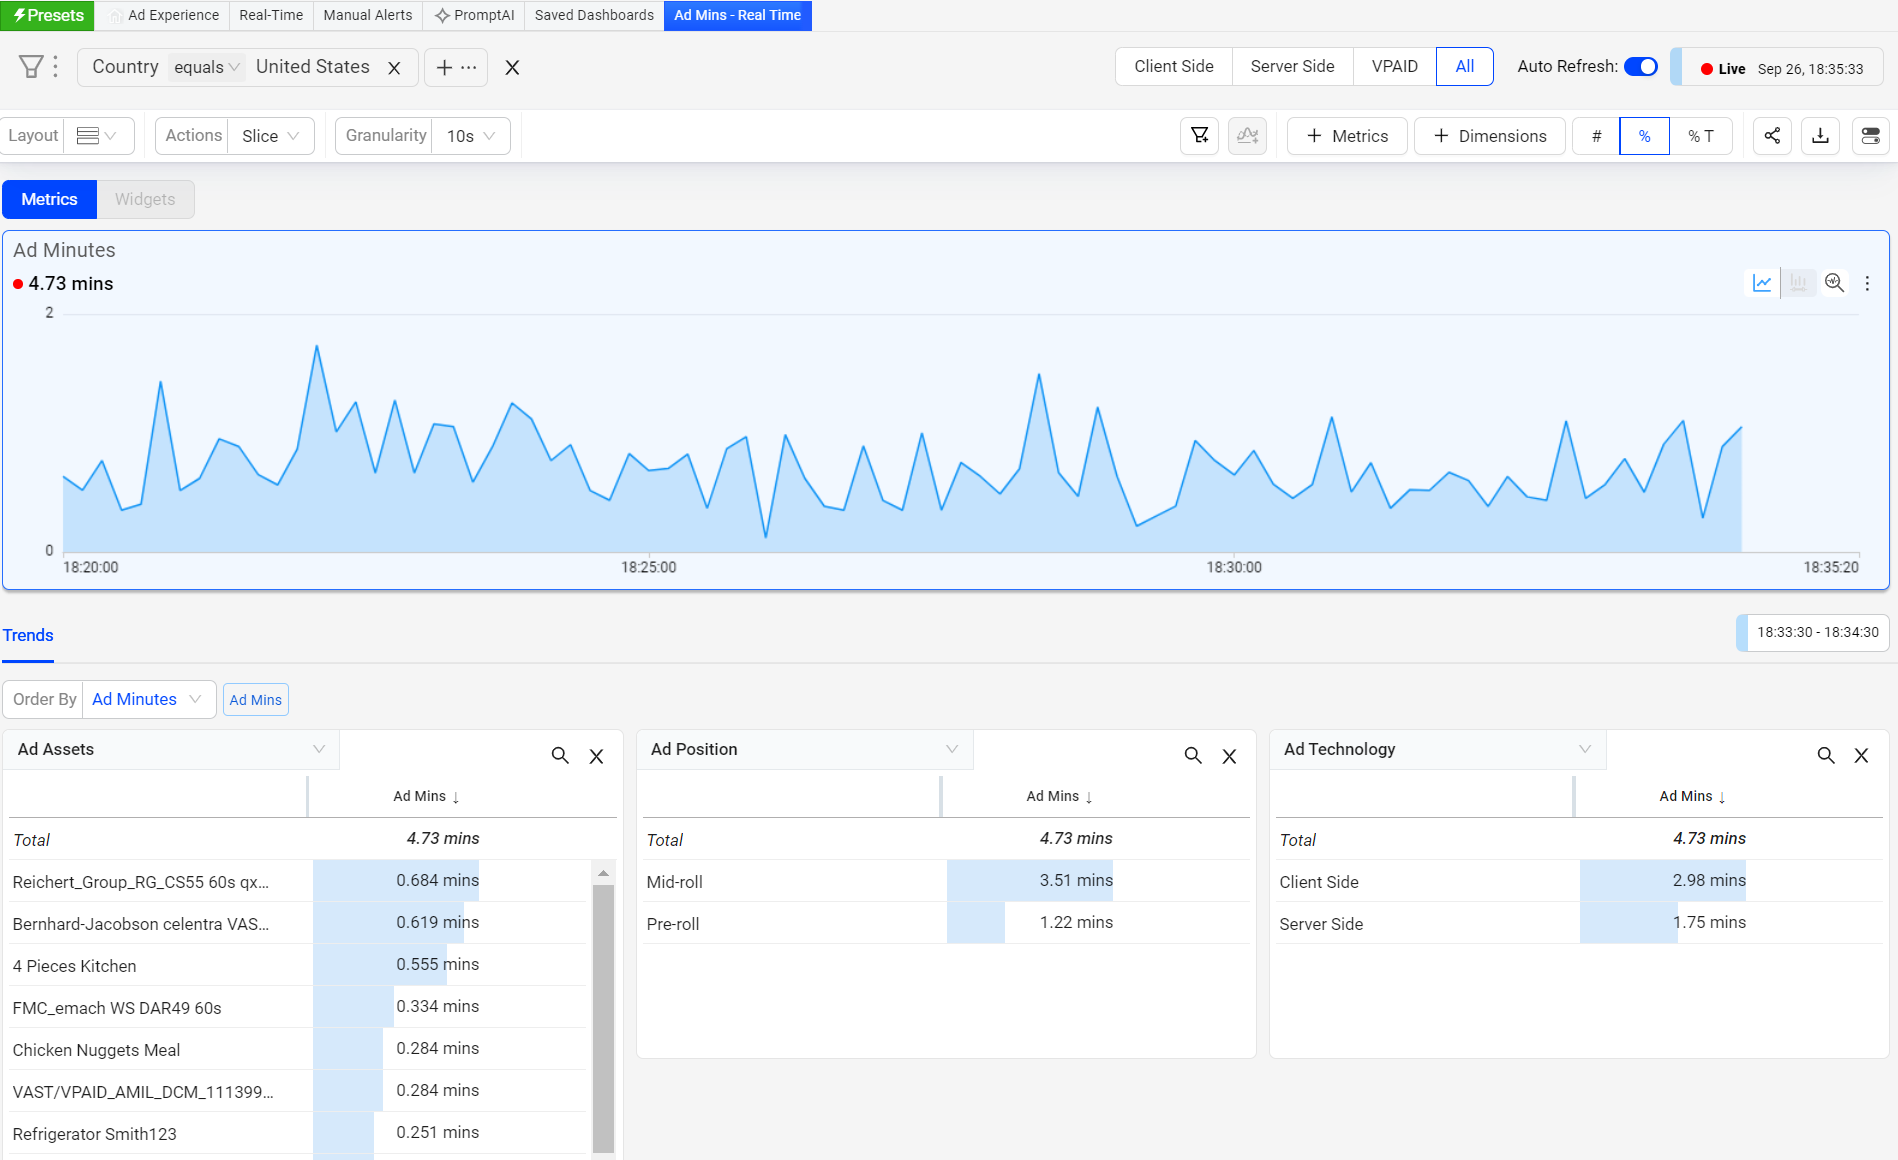Search within the Ad Assets panel

click(560, 756)
